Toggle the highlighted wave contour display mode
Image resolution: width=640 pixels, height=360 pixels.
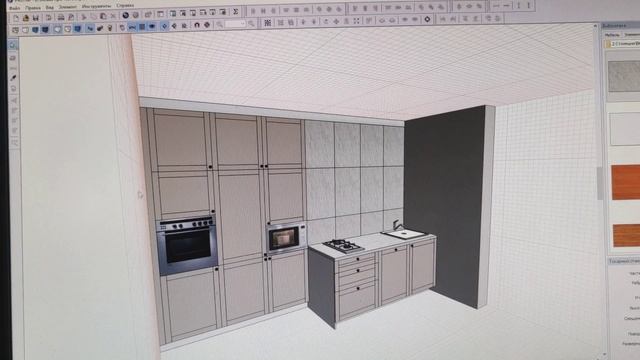pyautogui.click(x=132, y=27)
